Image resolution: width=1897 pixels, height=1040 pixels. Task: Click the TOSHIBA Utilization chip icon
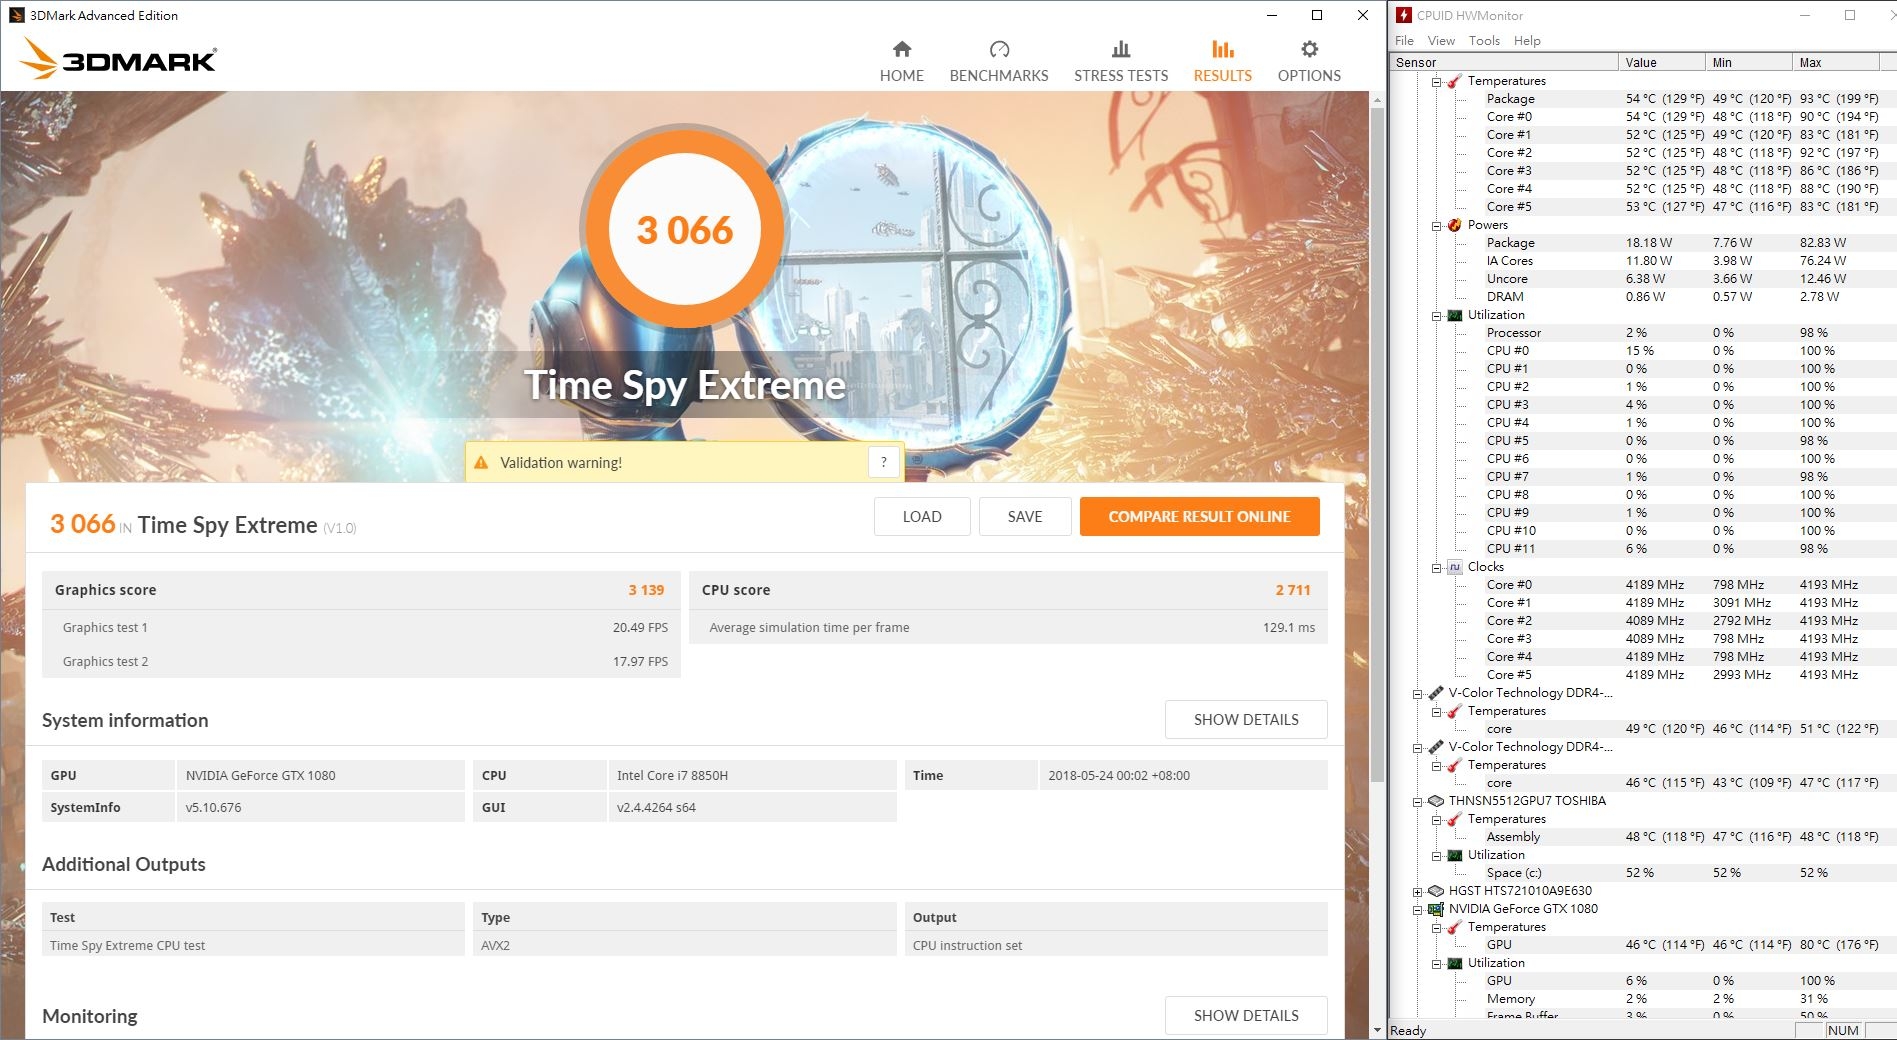[x=1455, y=855]
